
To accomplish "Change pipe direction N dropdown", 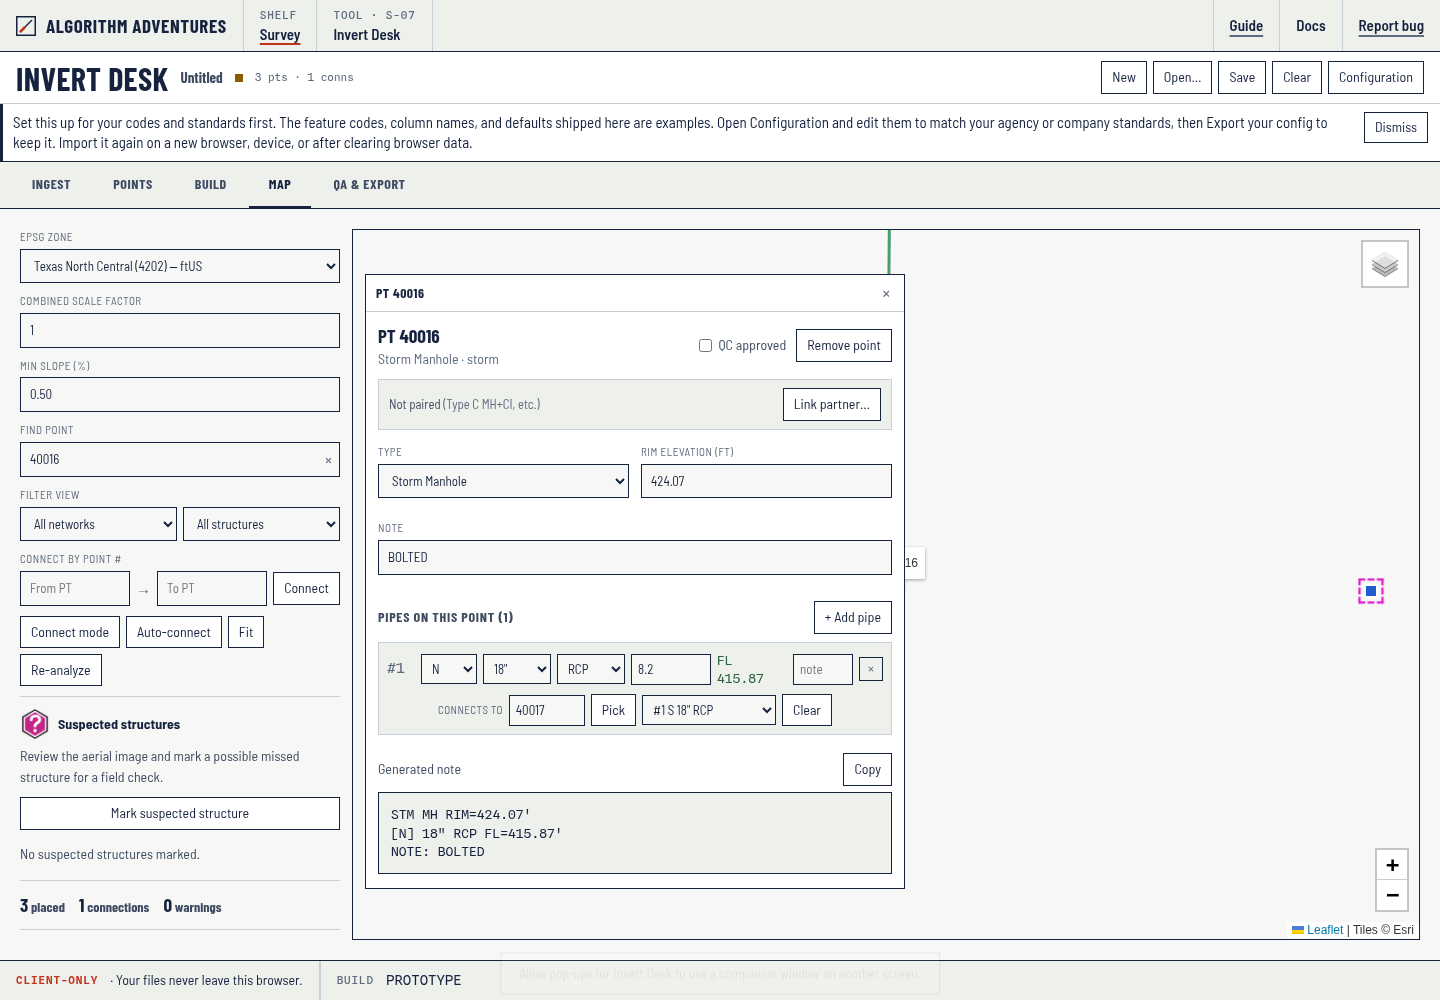I will coord(449,669).
